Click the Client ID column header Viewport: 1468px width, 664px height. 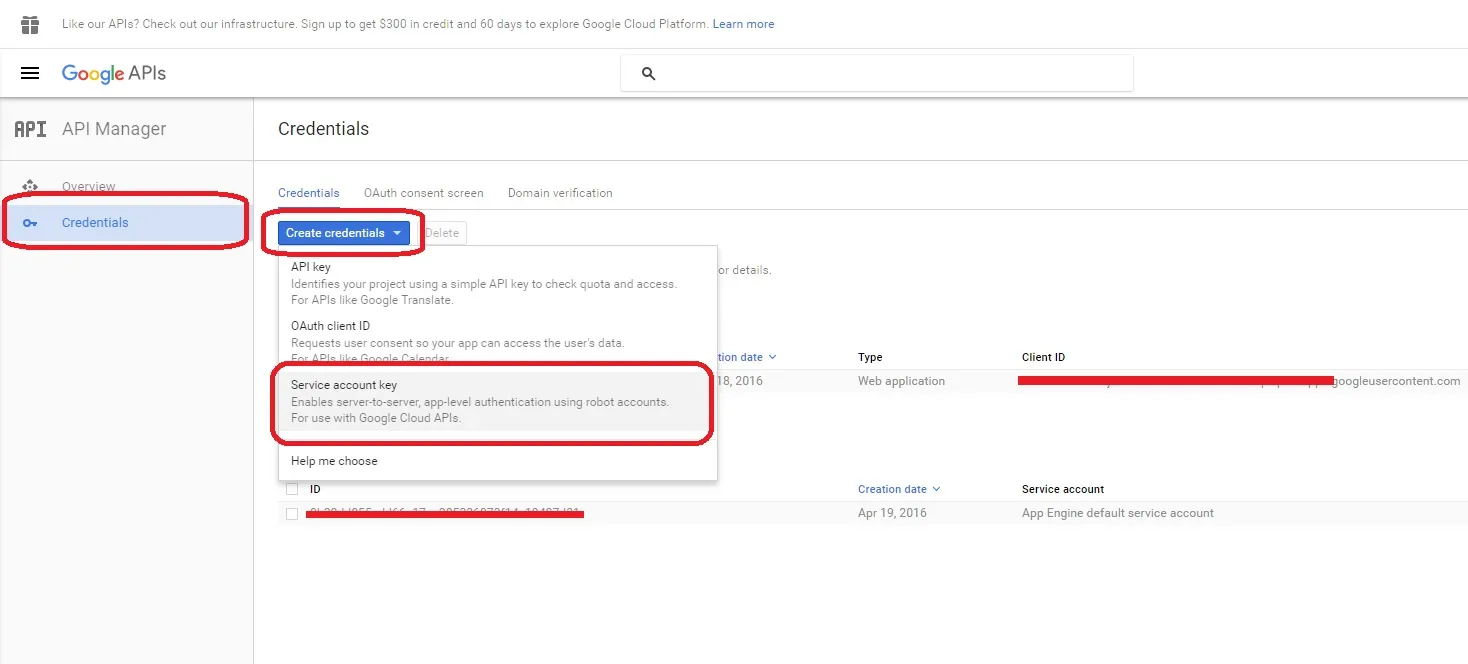(x=1043, y=357)
